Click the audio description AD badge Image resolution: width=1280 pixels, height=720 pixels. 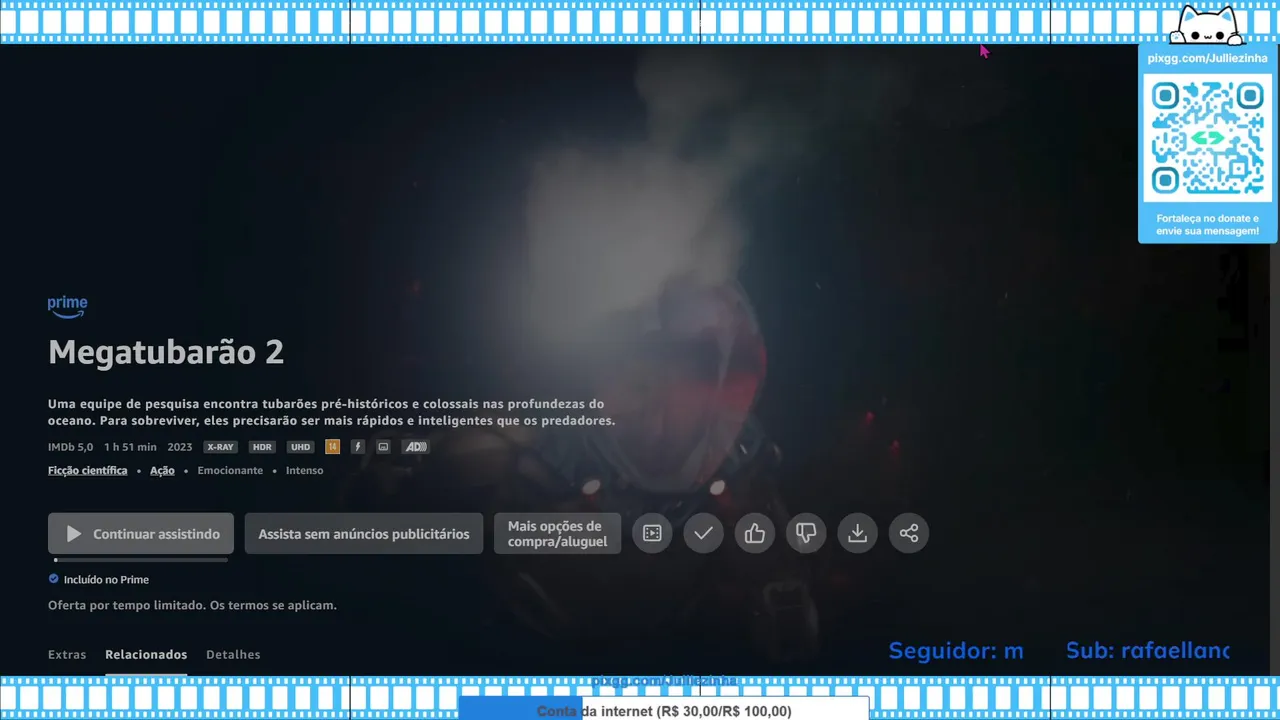point(415,447)
